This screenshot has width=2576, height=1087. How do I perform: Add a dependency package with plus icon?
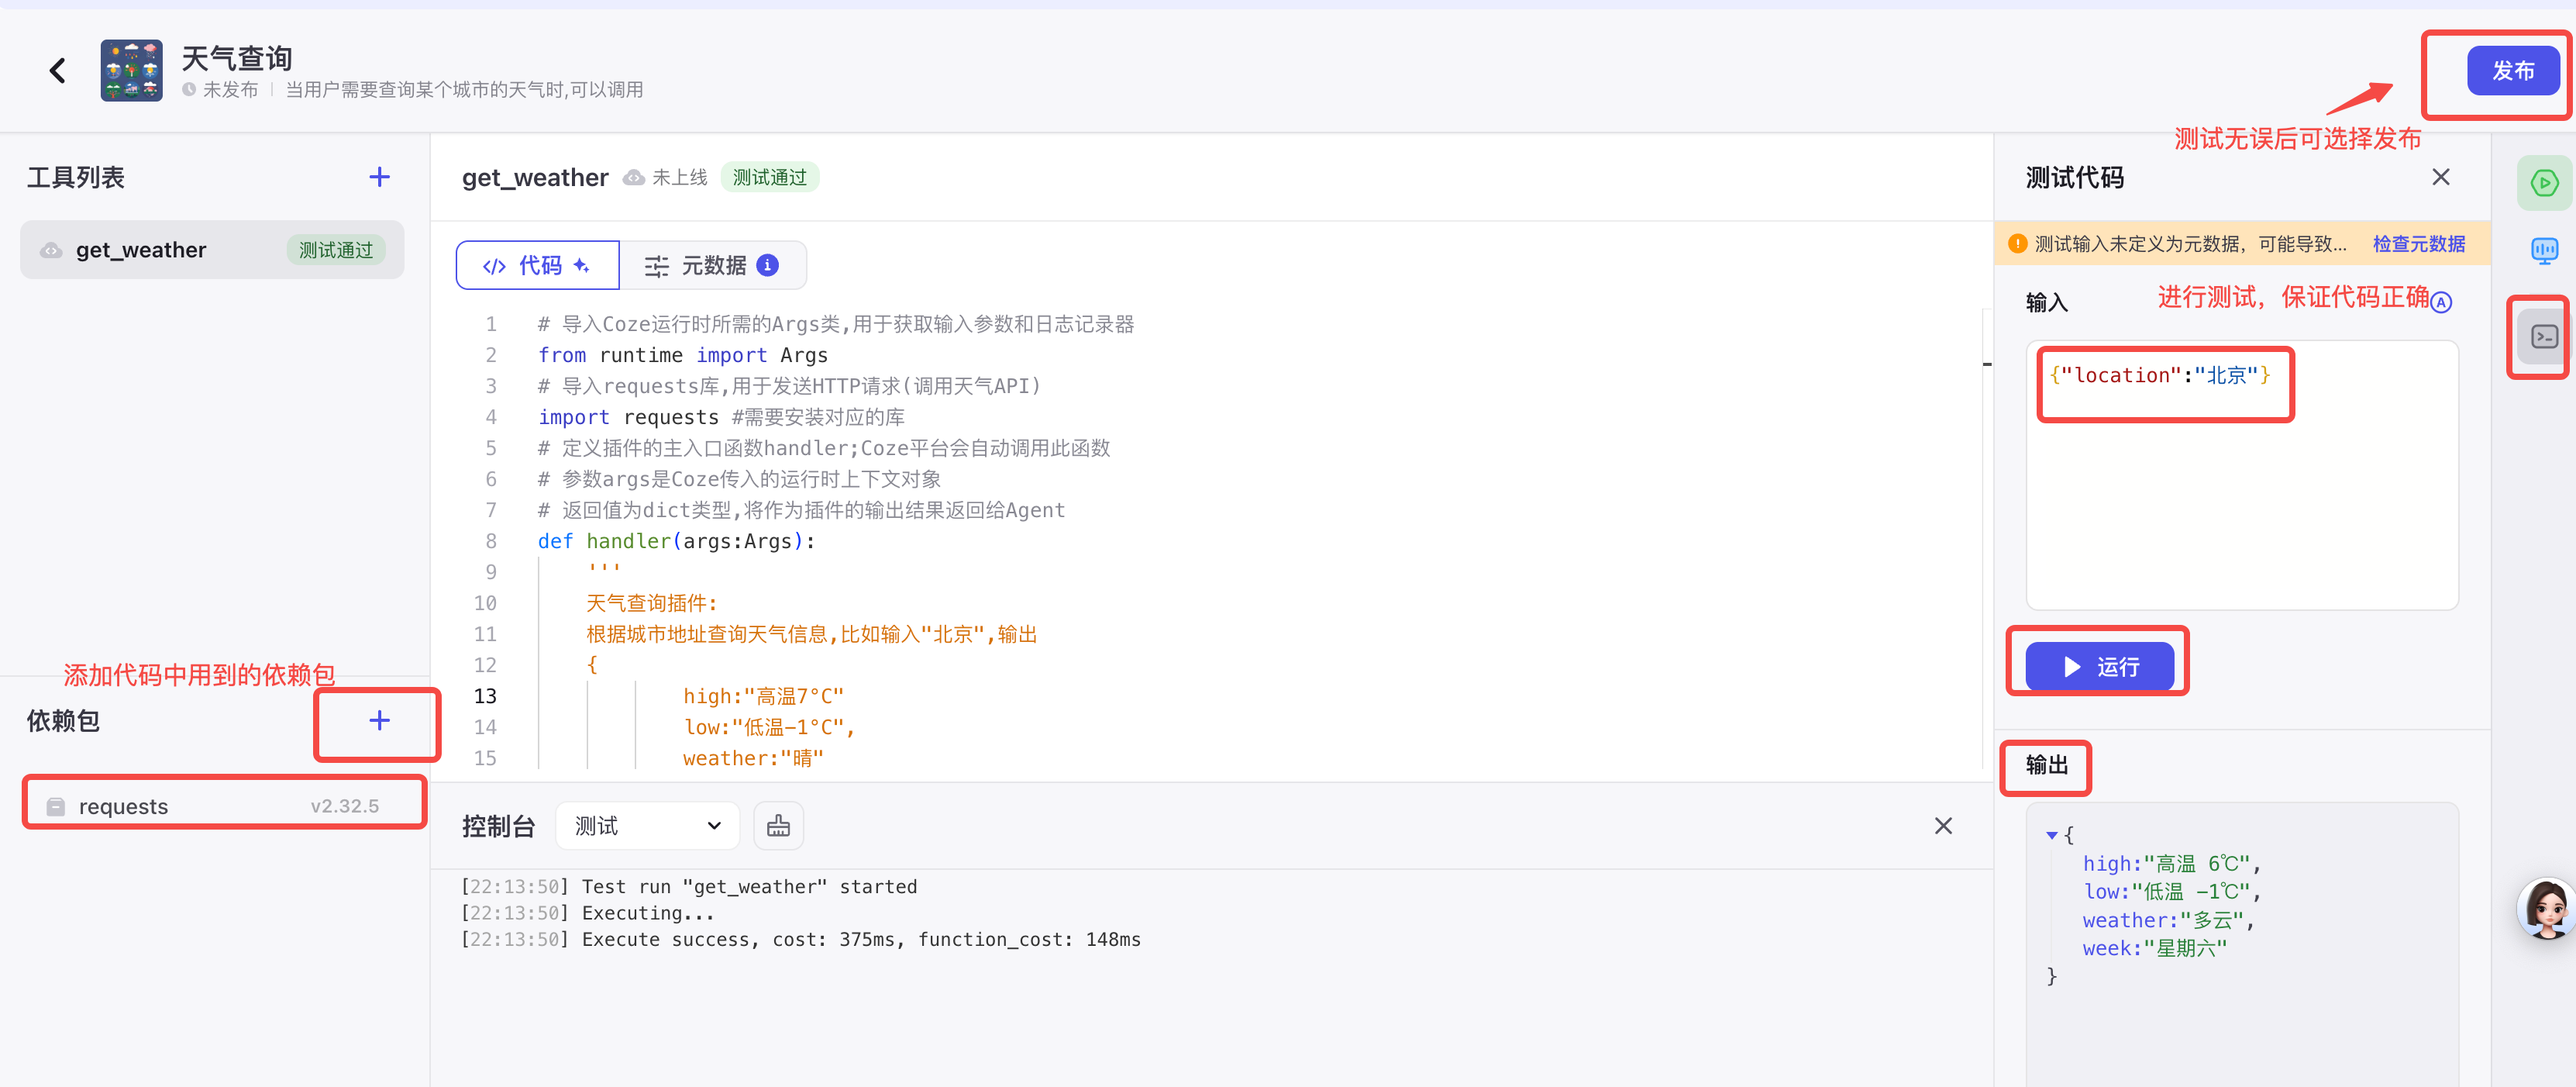pyautogui.click(x=379, y=720)
